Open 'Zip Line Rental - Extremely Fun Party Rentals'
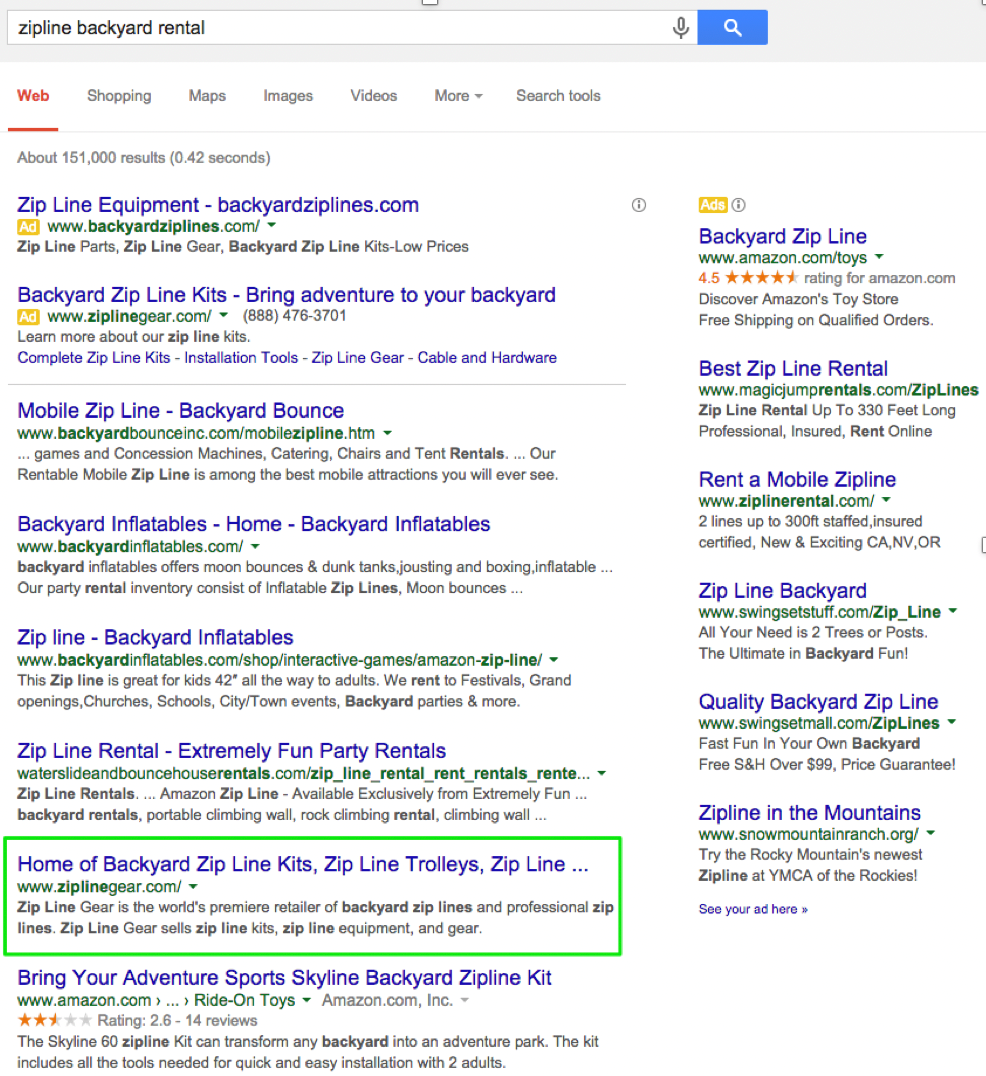986x1076 pixels. (x=232, y=751)
